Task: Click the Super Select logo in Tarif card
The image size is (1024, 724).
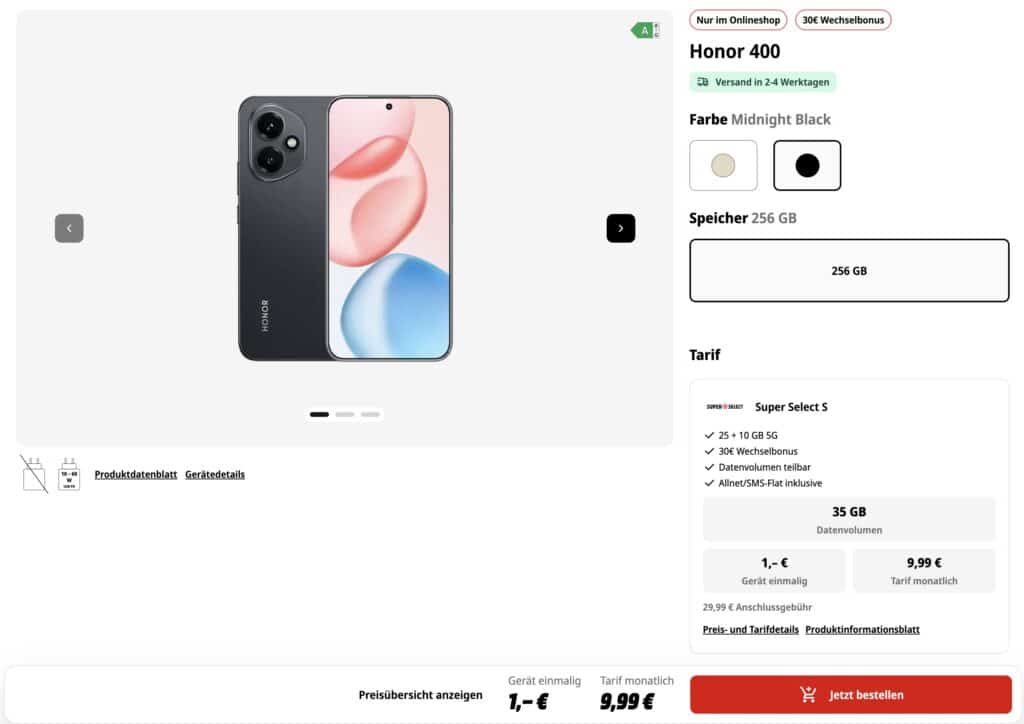Action: pos(725,407)
